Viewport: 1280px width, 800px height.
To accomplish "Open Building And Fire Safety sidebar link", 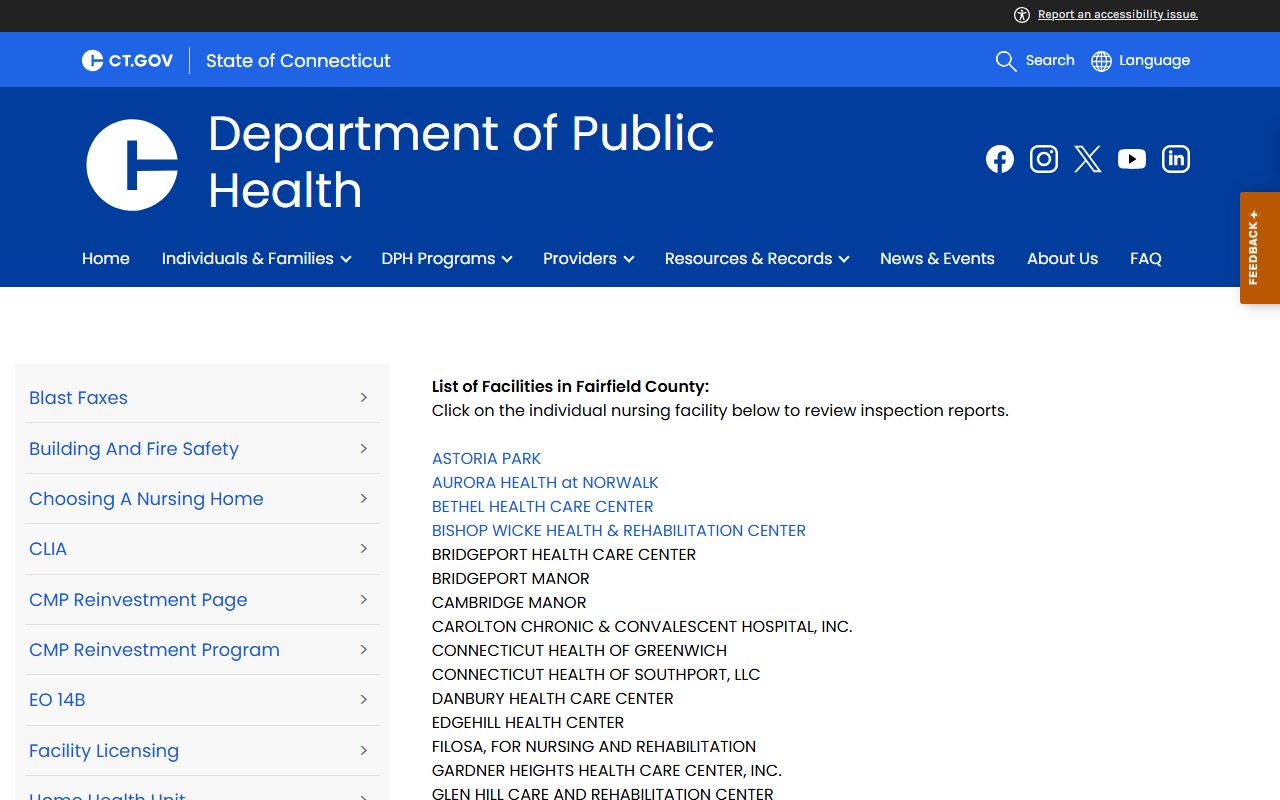I will (x=134, y=449).
